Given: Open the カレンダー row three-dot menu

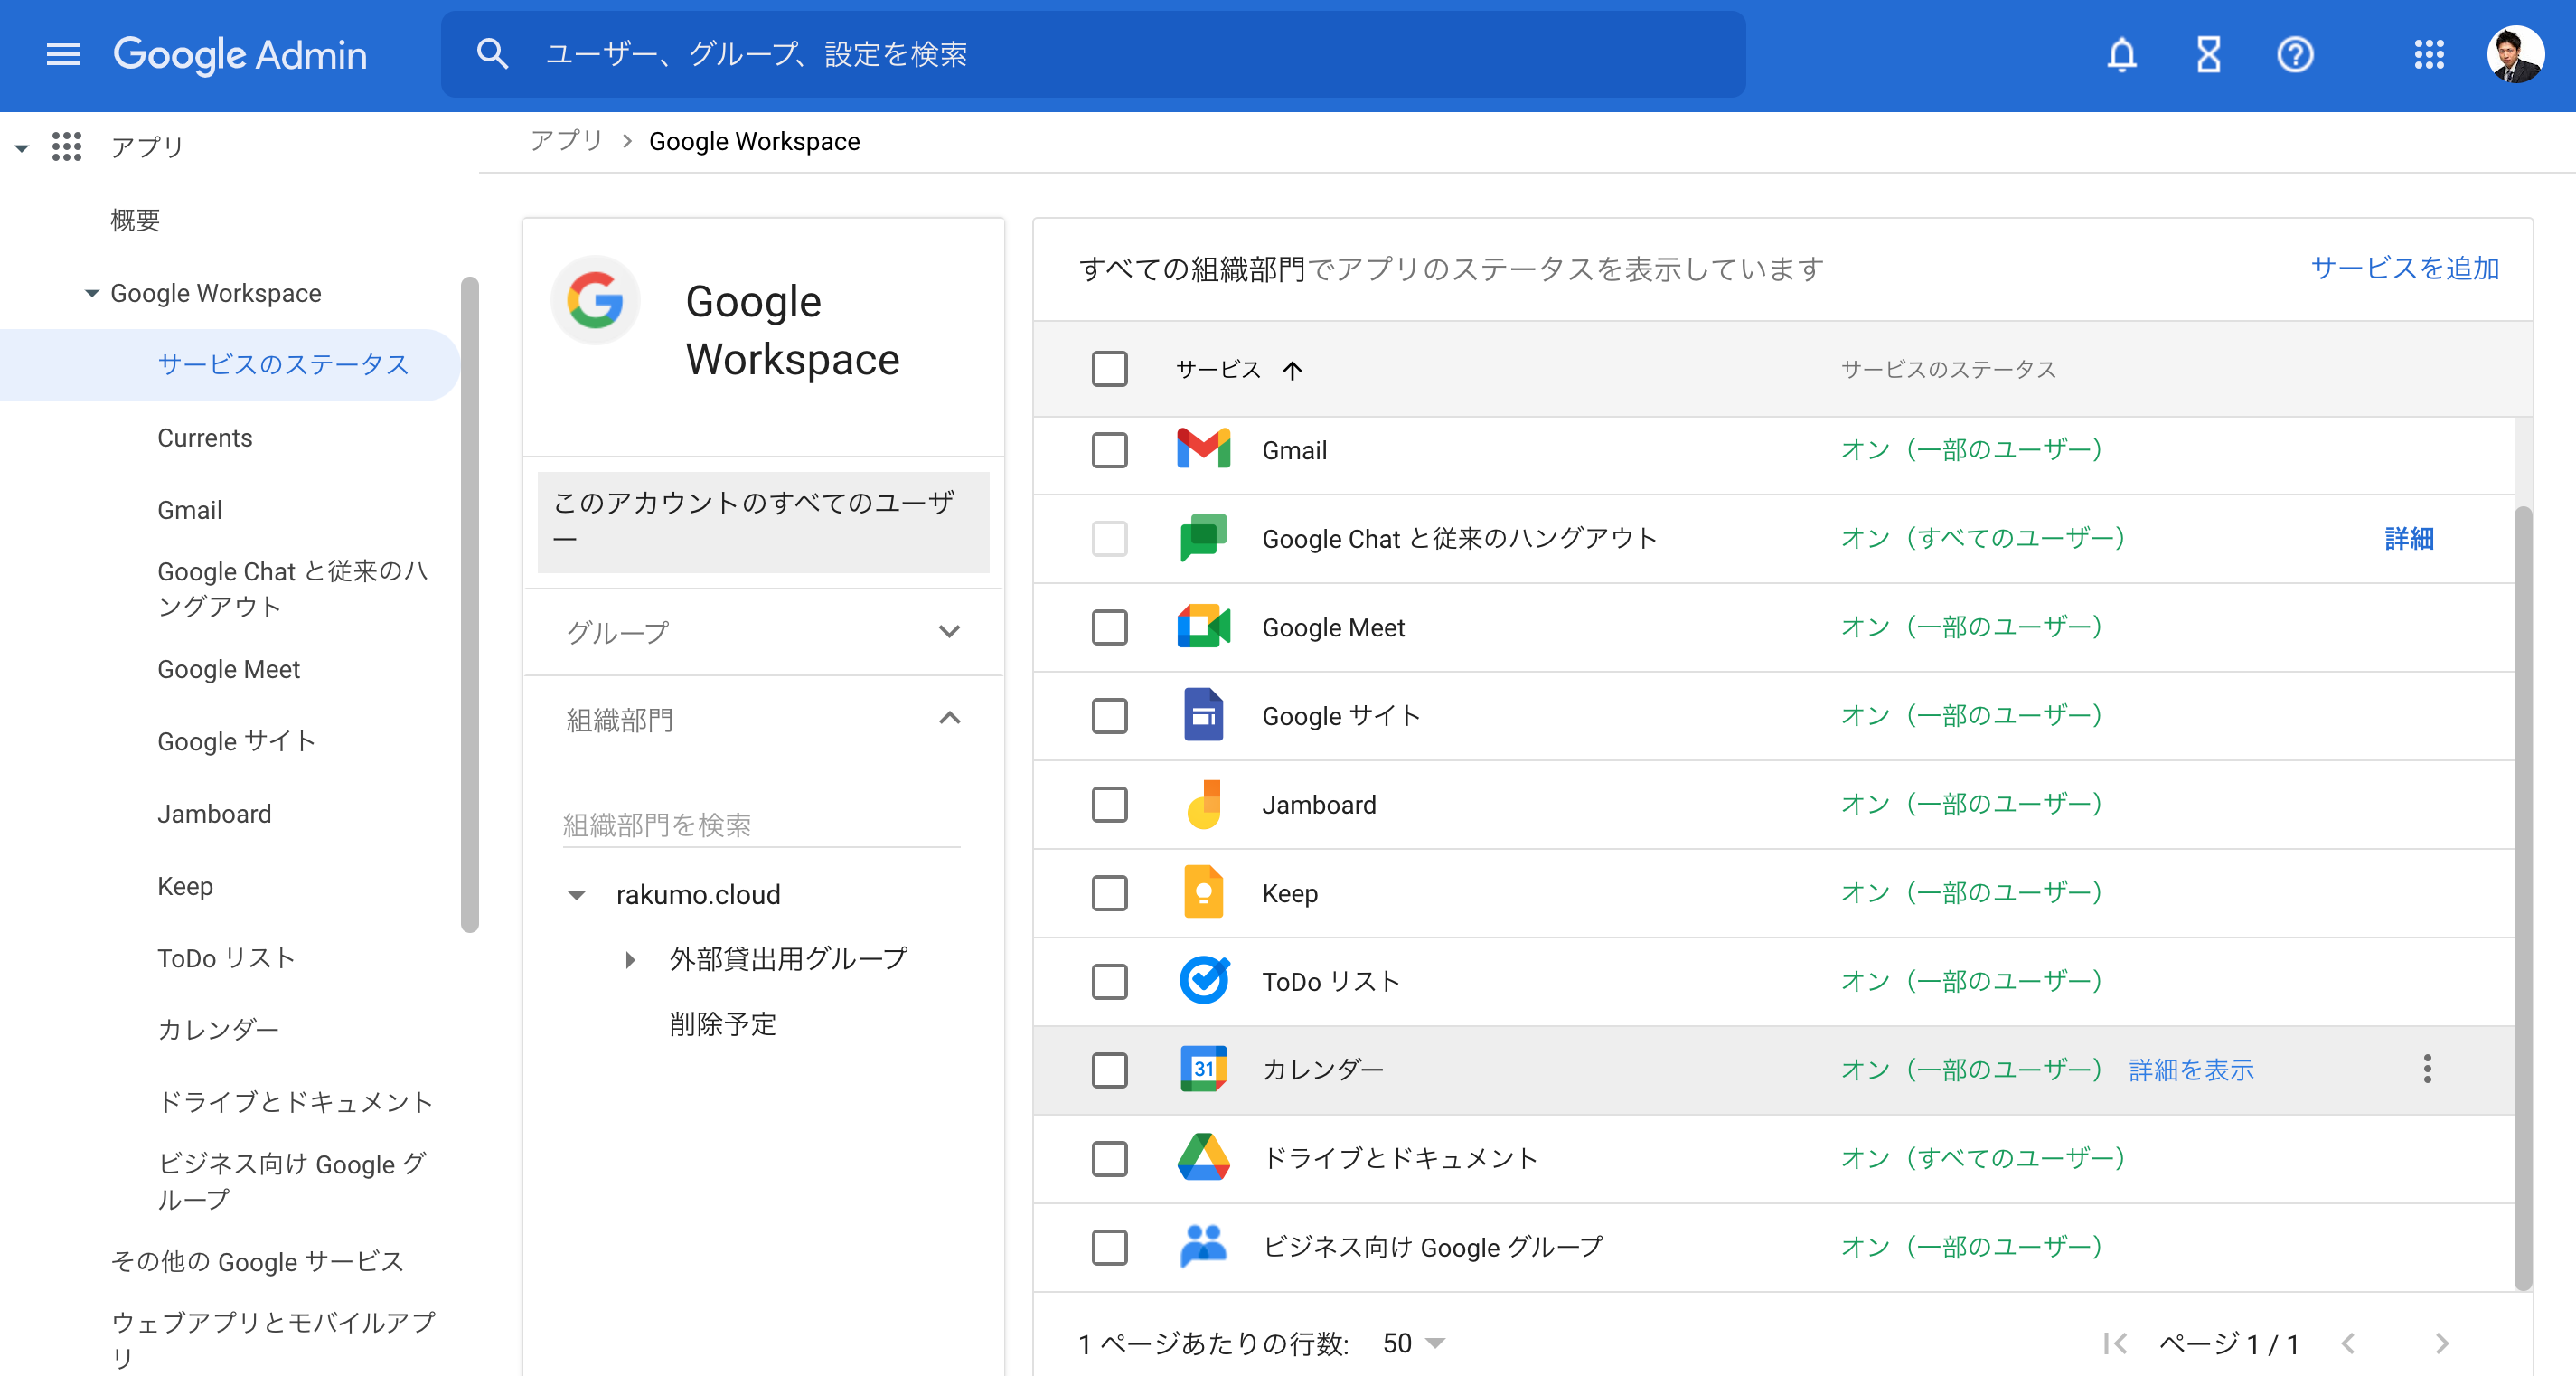Looking at the screenshot, I should tap(2426, 1069).
